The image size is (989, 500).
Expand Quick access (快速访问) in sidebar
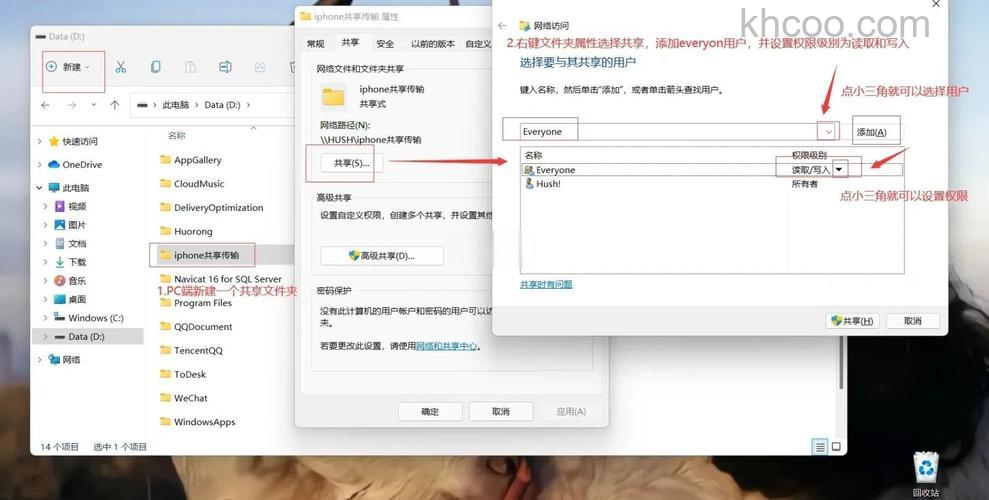[40, 141]
